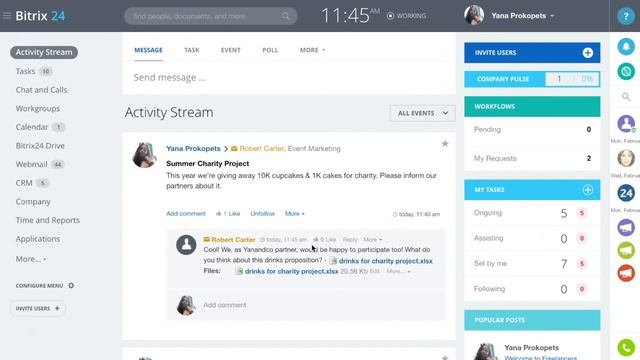Click the green phone call icon
Viewport: 640px width, 360px height.
point(626,347)
